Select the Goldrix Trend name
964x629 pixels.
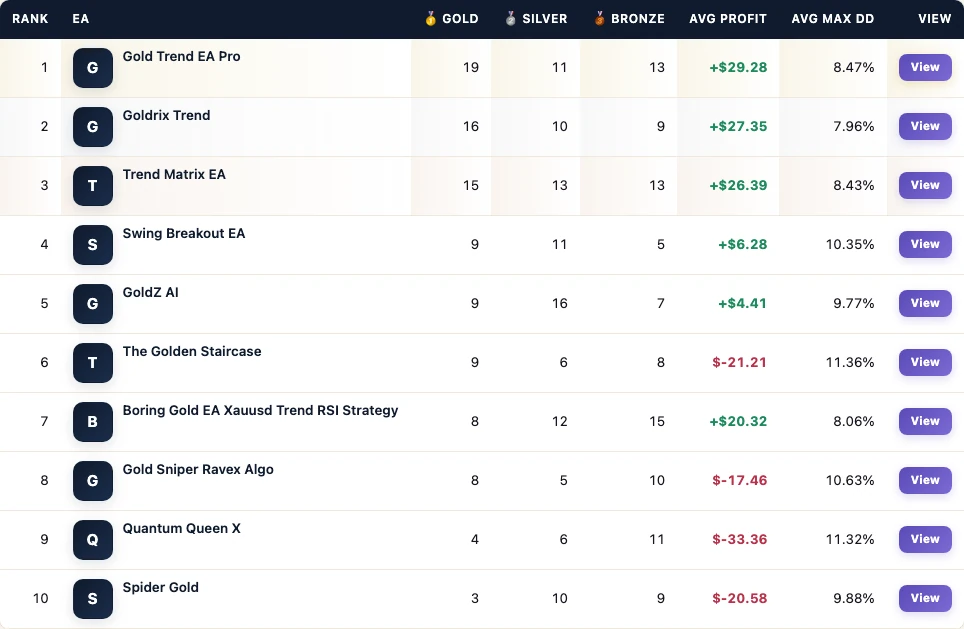(167, 116)
